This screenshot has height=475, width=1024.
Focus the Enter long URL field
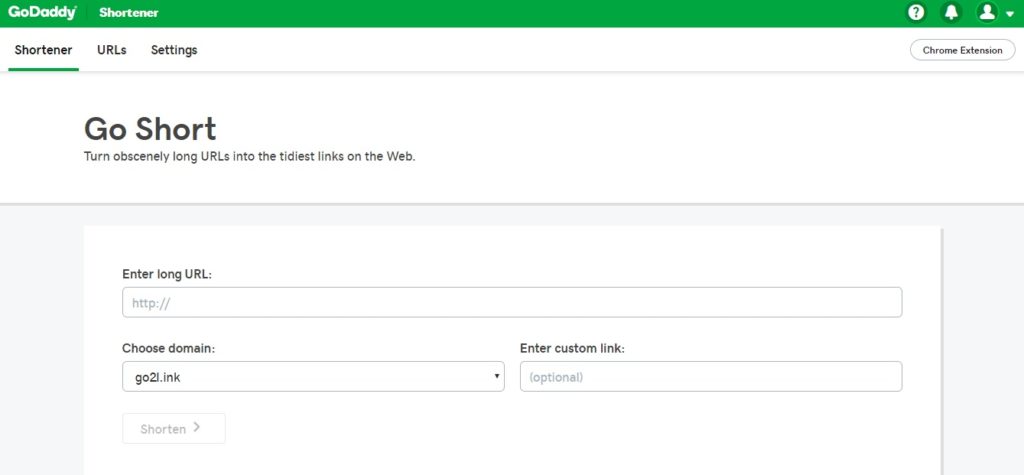pyautogui.click(x=512, y=302)
